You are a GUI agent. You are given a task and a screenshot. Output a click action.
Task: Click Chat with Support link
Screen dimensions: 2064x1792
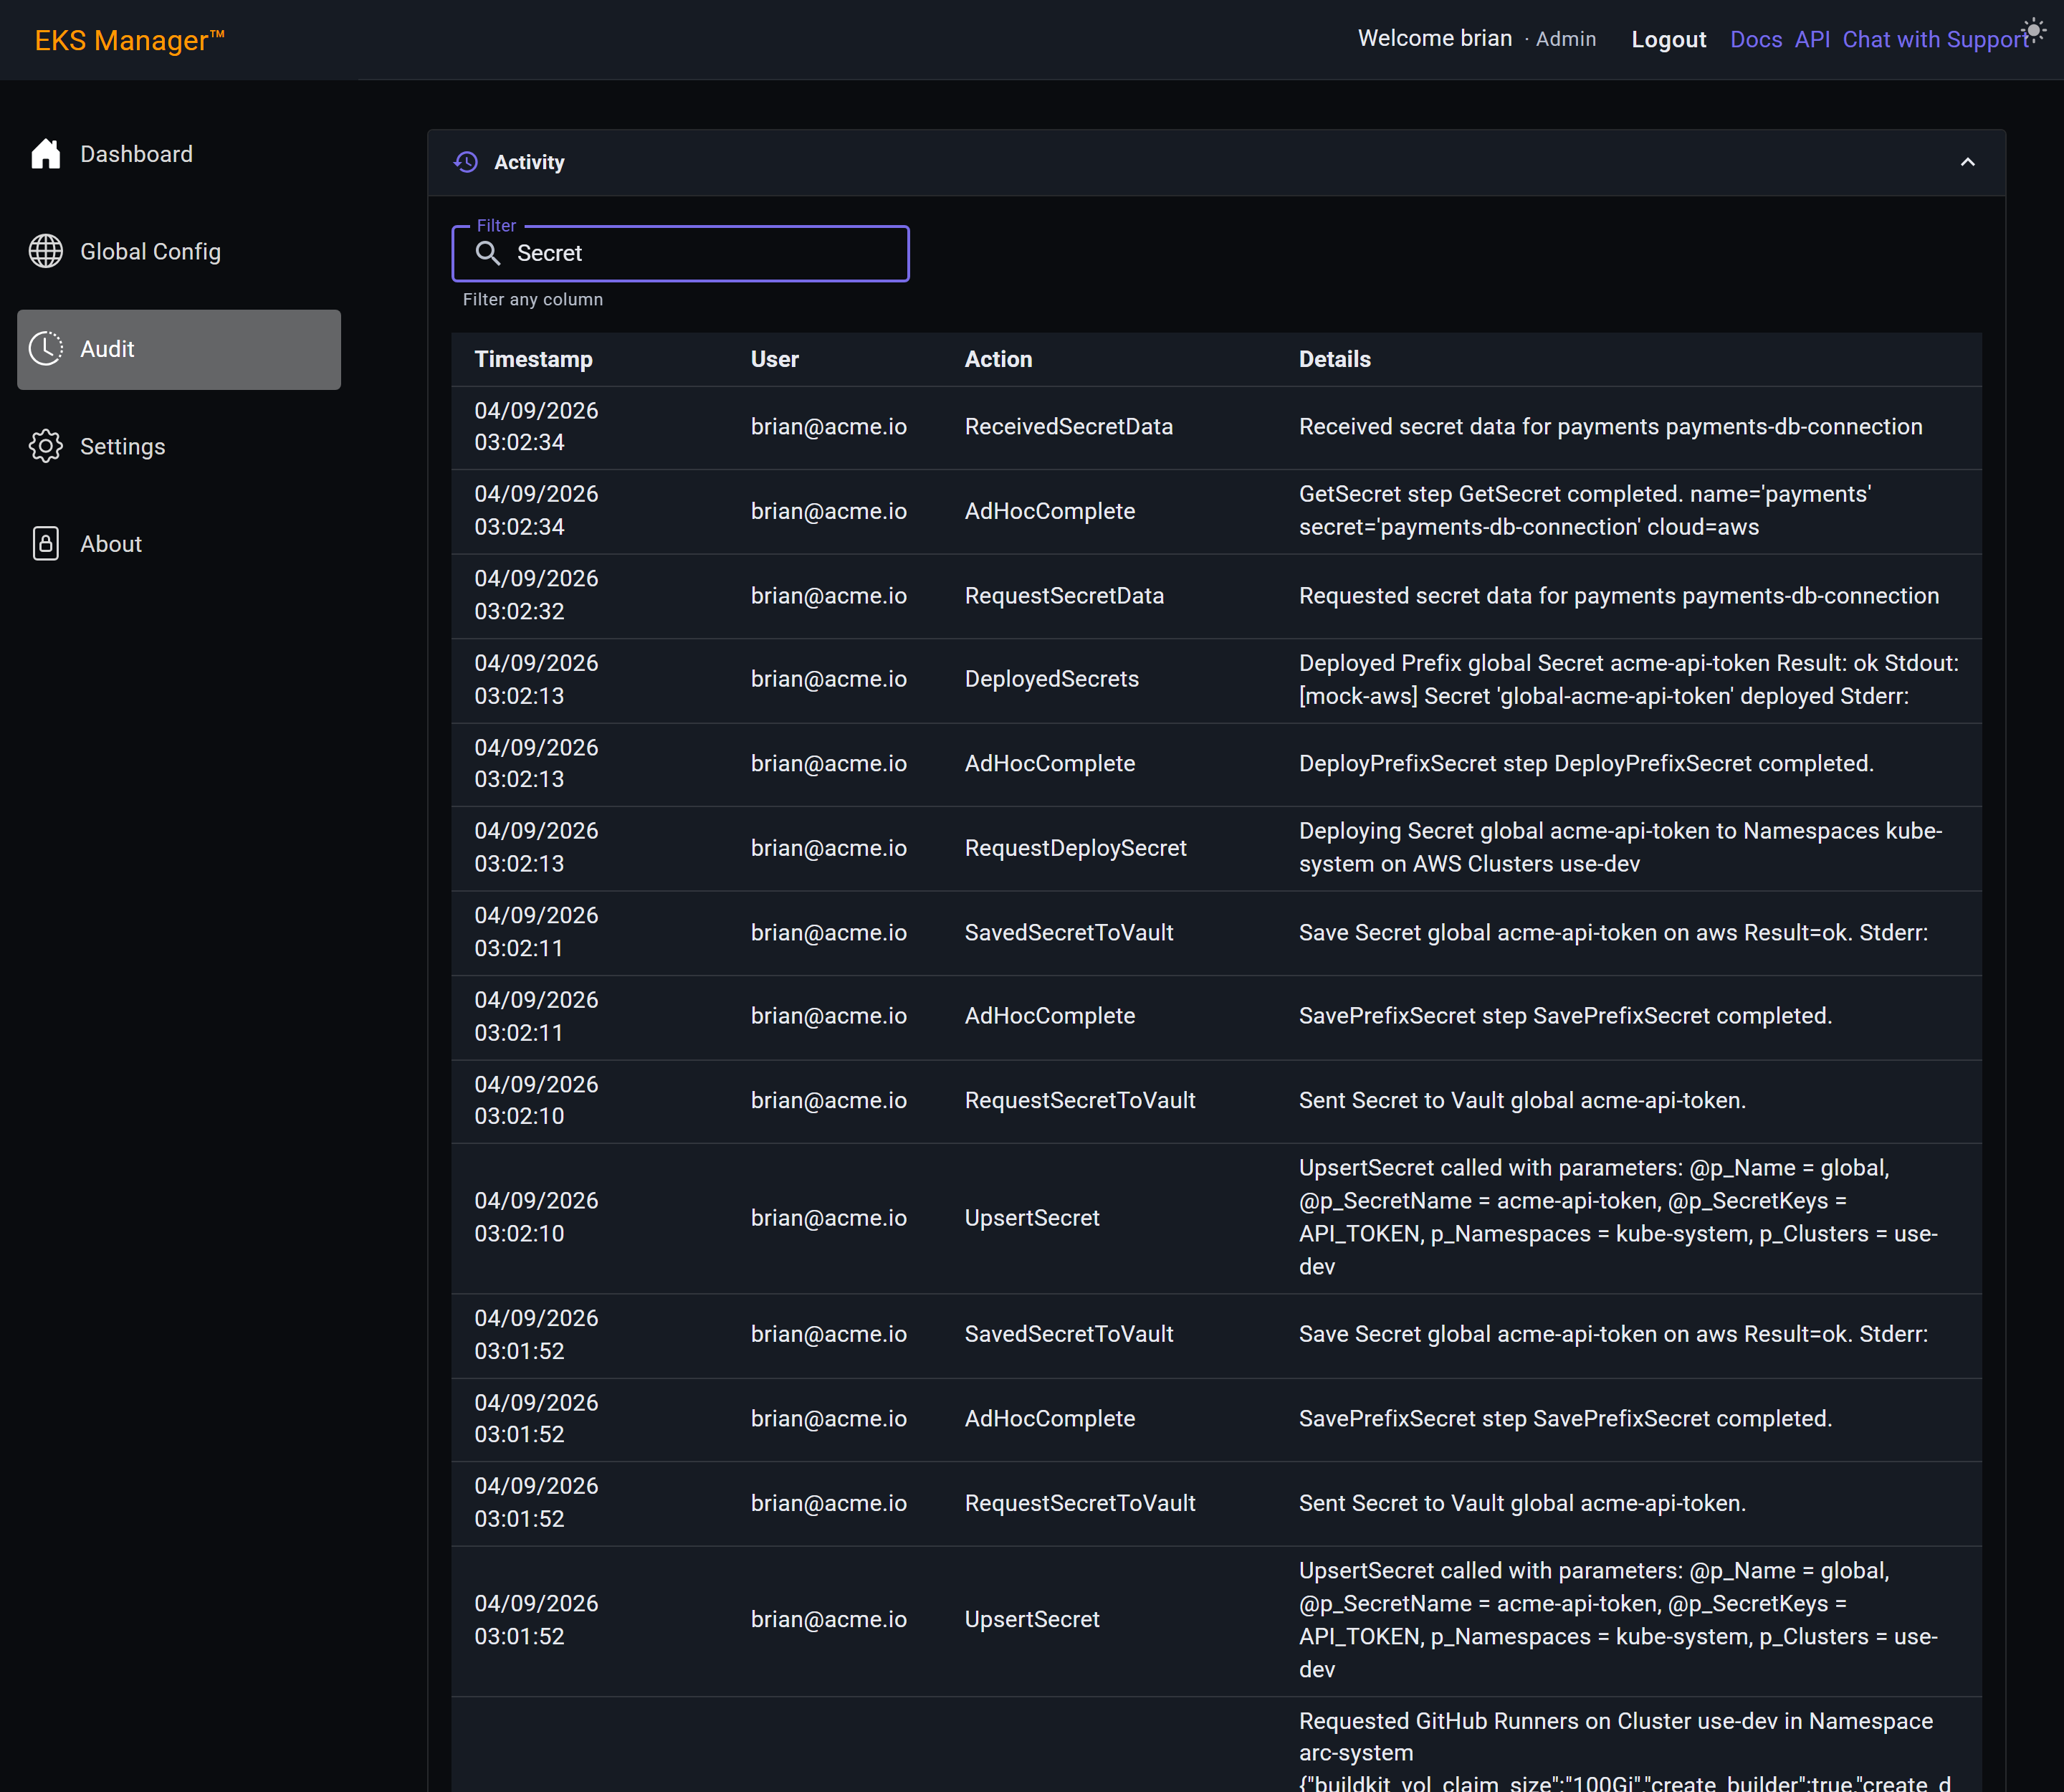(1935, 39)
